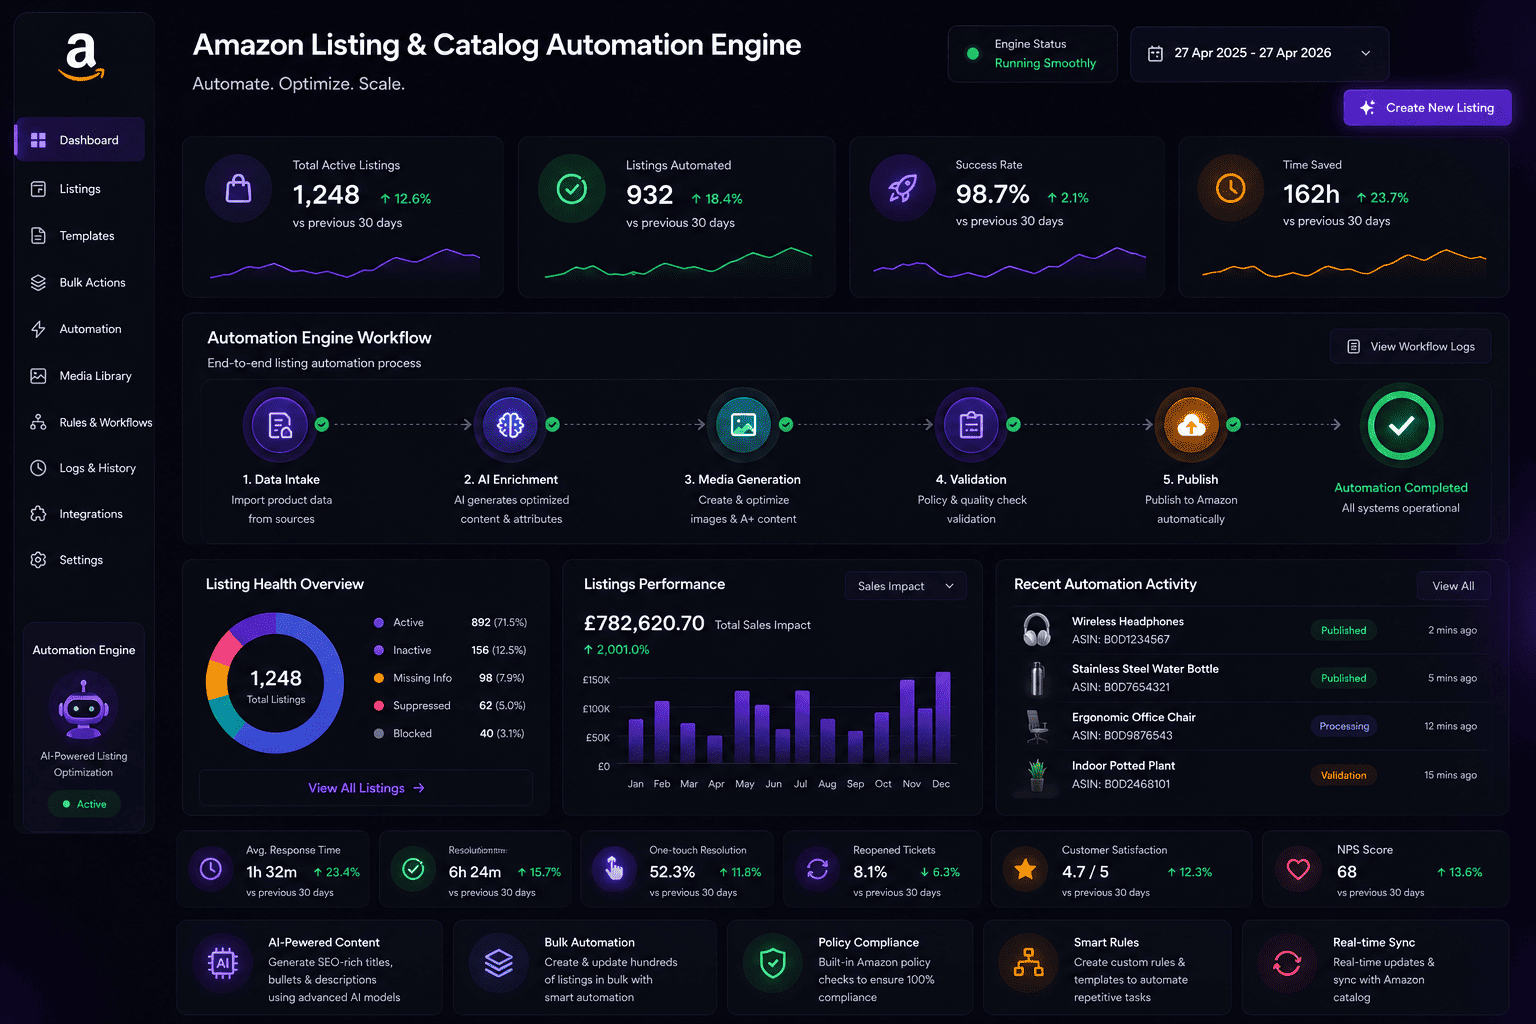Click the Automation Completed checkmark circle
The height and width of the screenshot is (1024, 1536).
click(1401, 426)
